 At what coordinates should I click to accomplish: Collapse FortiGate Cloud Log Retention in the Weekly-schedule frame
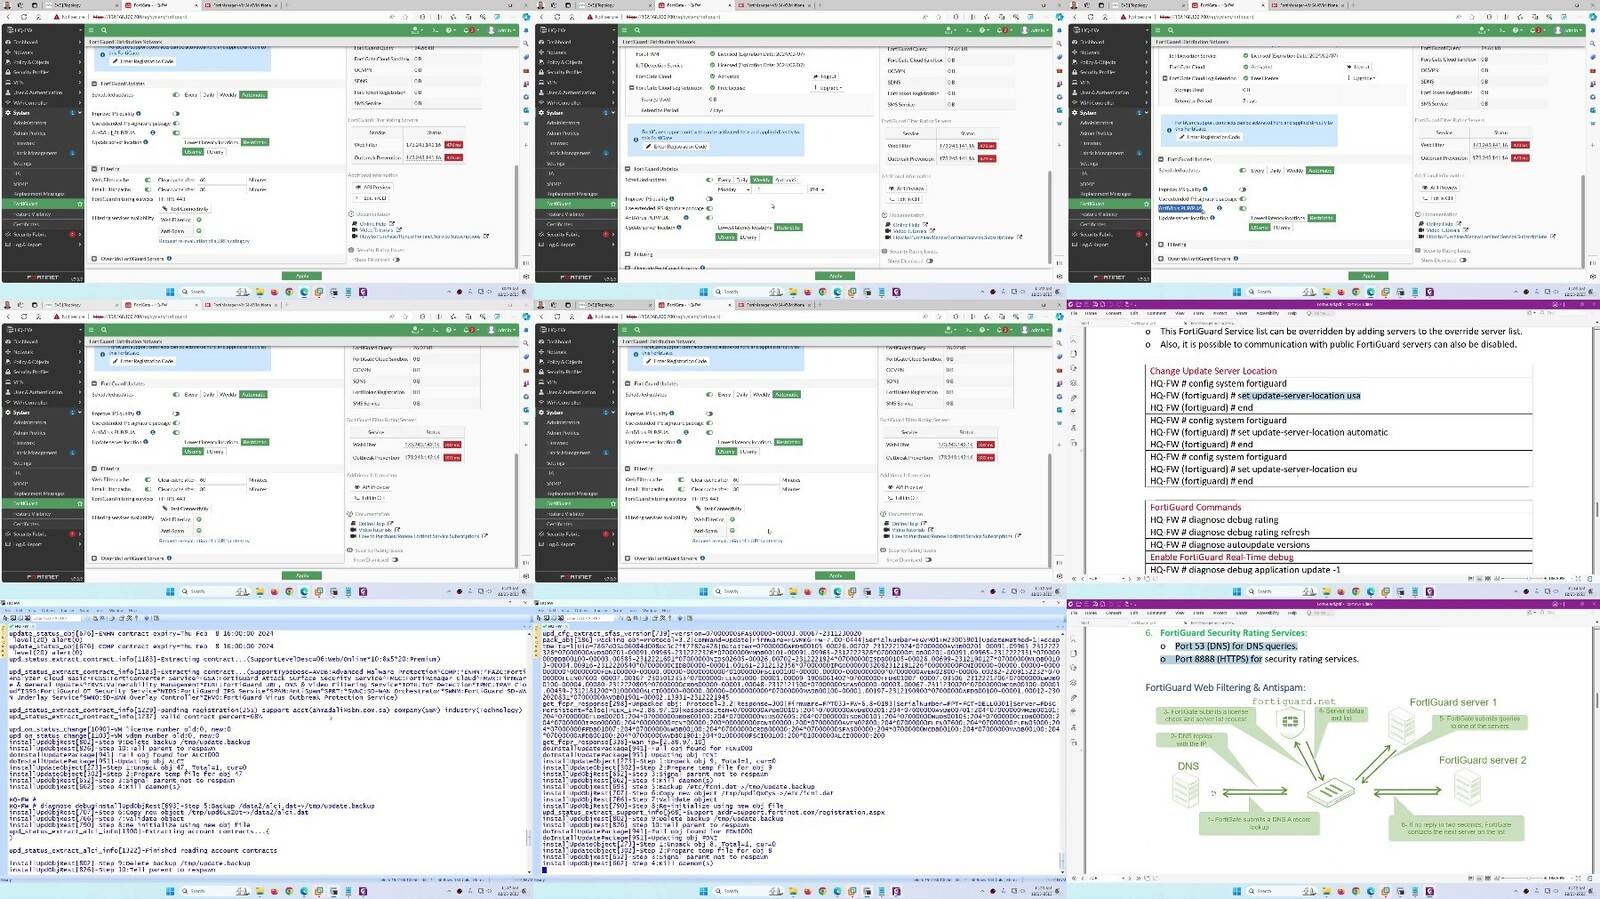(631, 88)
